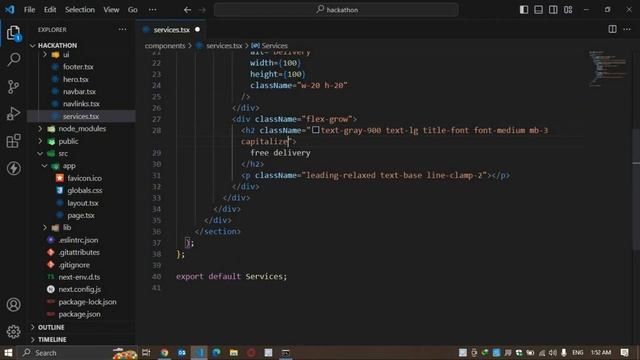Screen dimensions: 640x360
Task: Open package-lock.json file
Action: 87,302
